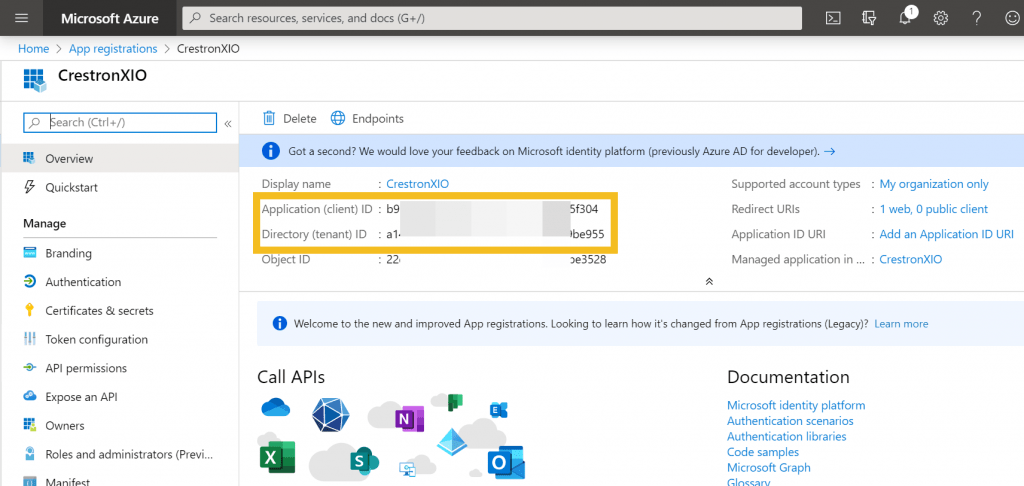Image resolution: width=1024 pixels, height=486 pixels.
Task: Click the Manage section heading
Action: (44, 223)
